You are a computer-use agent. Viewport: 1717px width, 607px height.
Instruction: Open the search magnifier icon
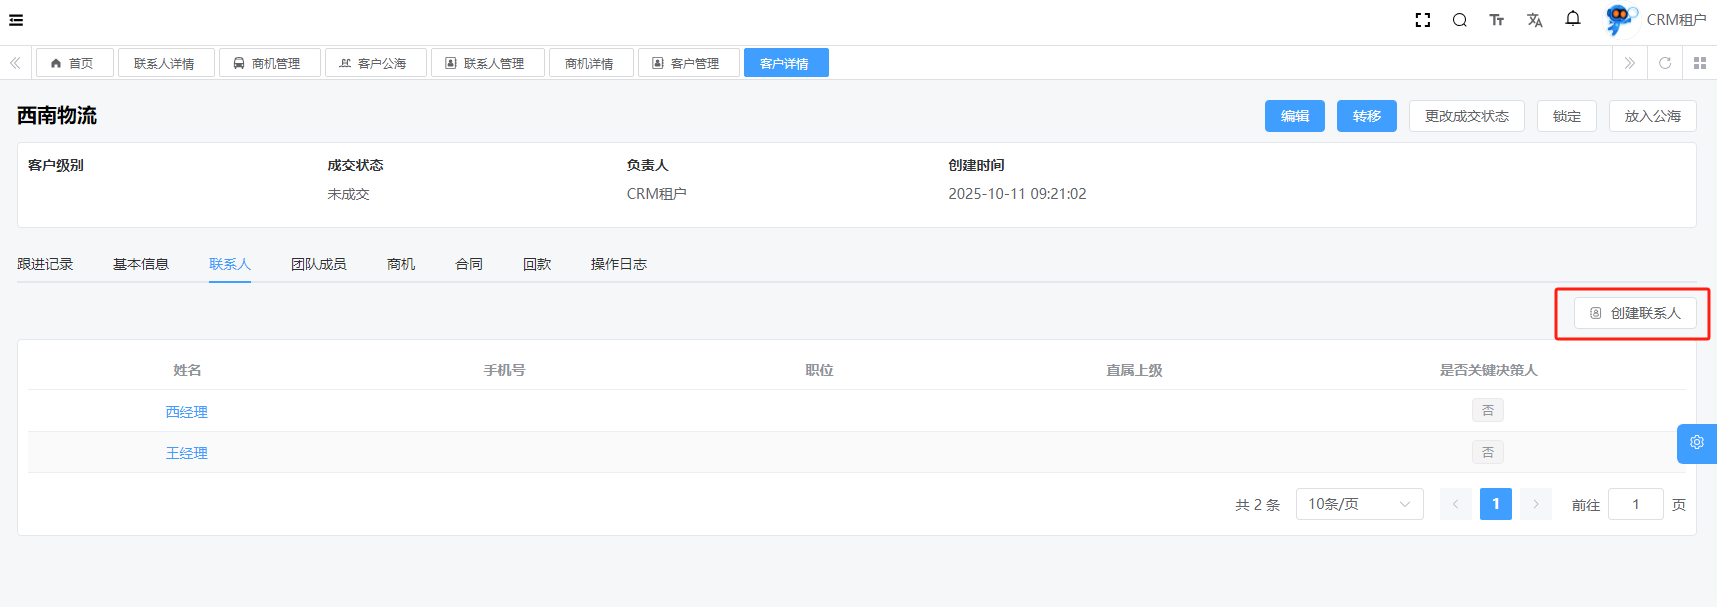tap(1459, 20)
